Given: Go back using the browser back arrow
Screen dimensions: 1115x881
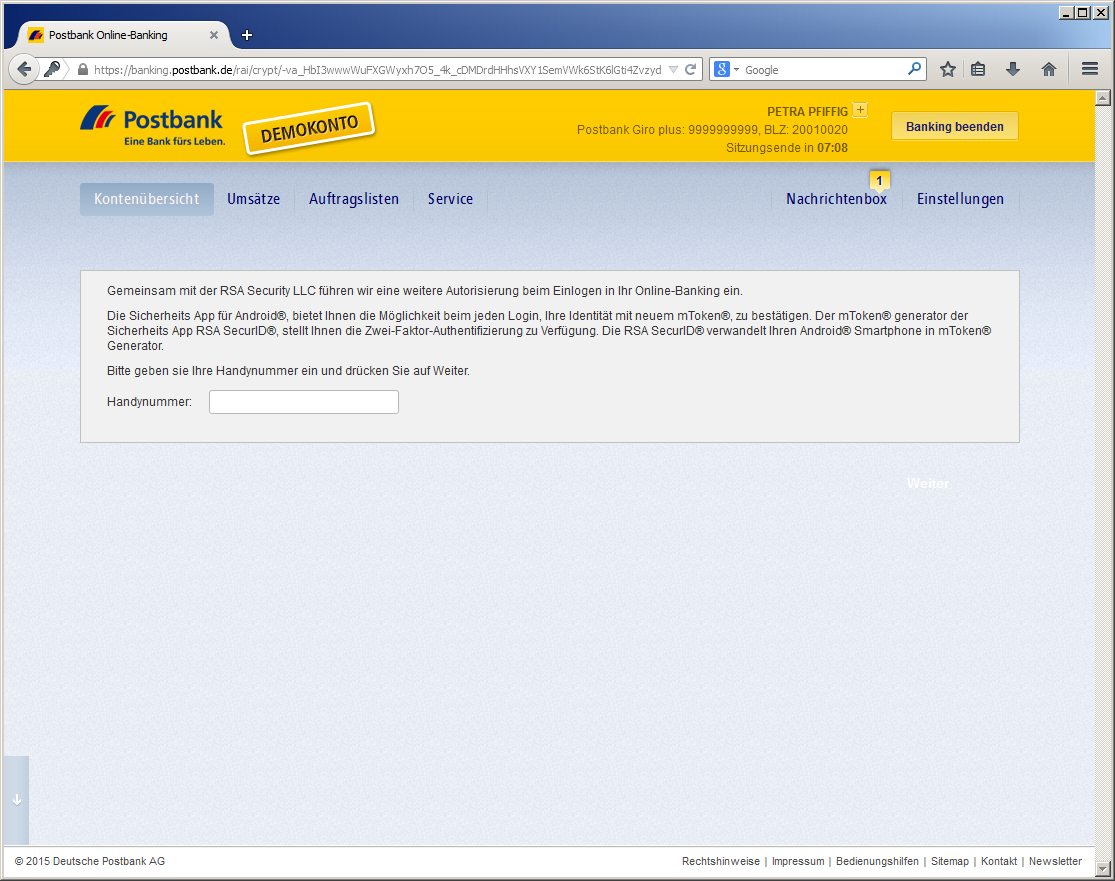Looking at the screenshot, I should point(23,69).
